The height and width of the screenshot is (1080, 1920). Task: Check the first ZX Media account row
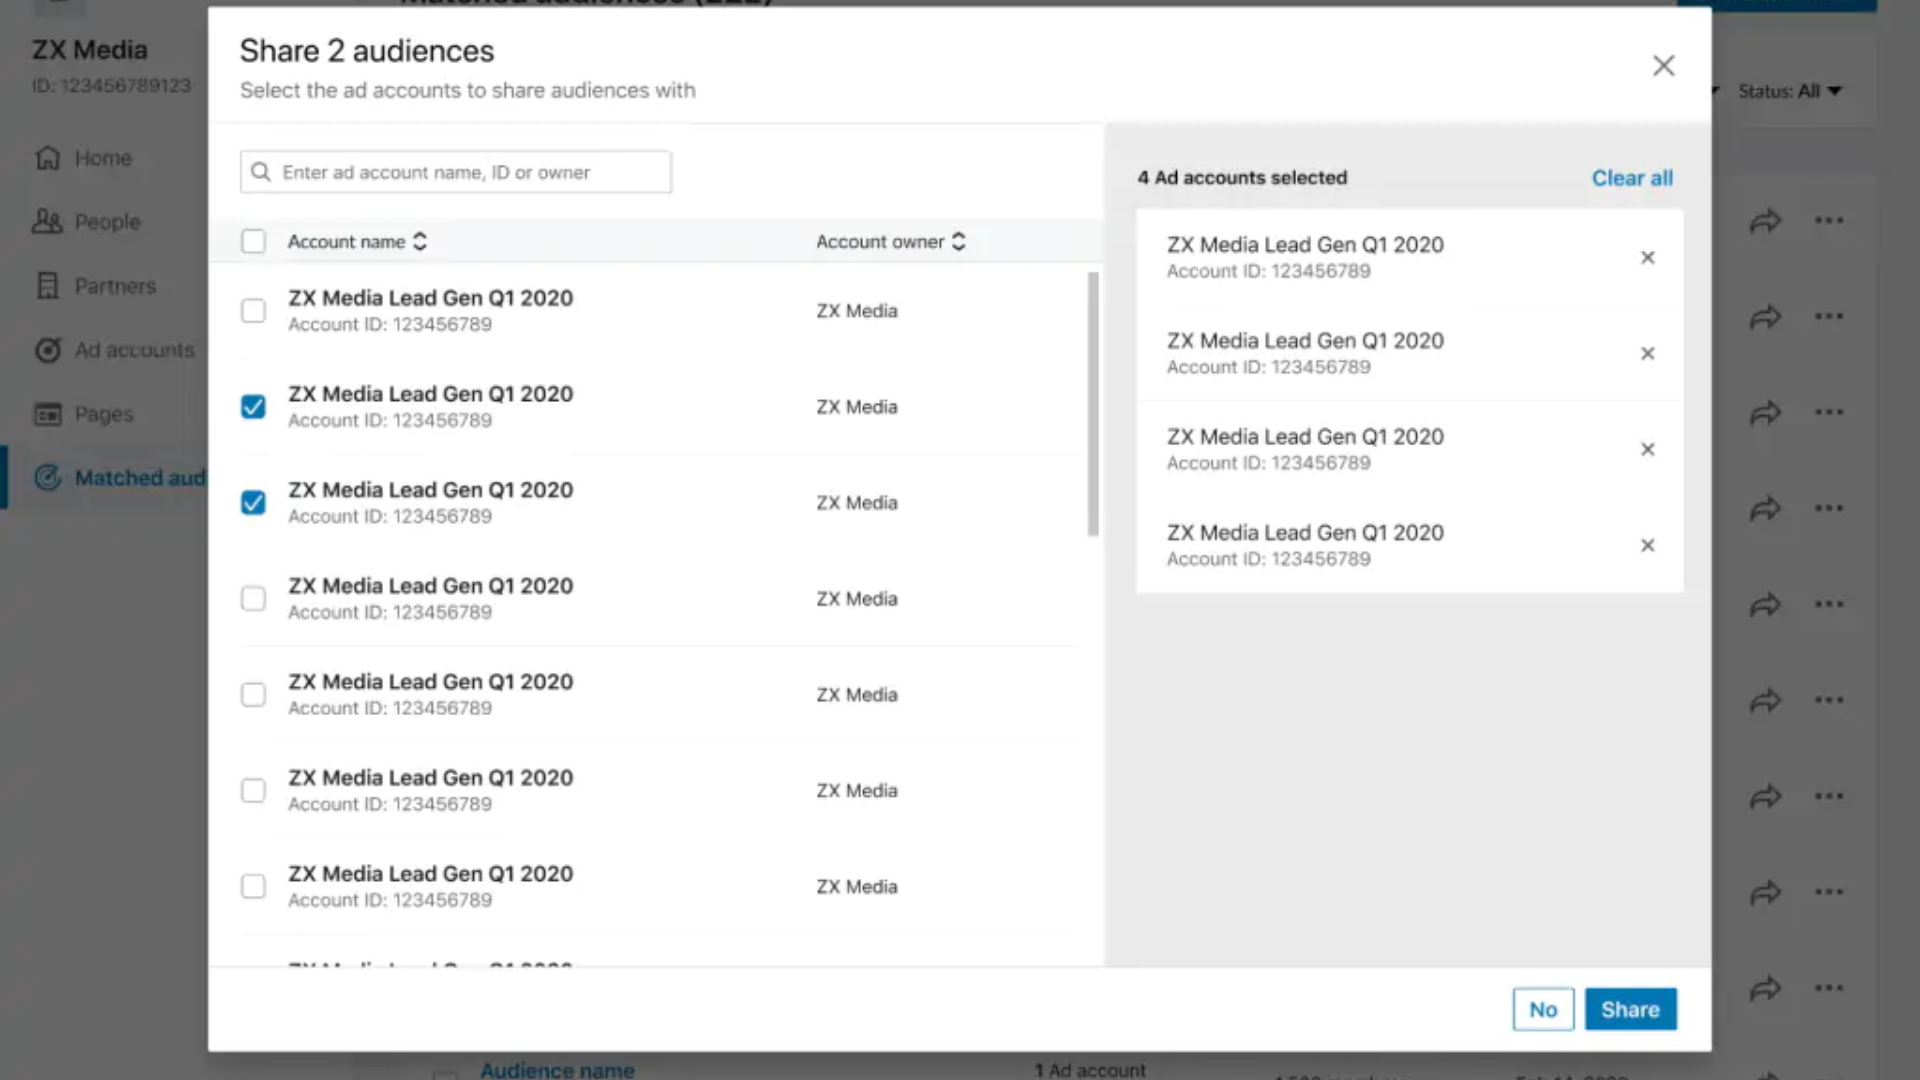253,311
